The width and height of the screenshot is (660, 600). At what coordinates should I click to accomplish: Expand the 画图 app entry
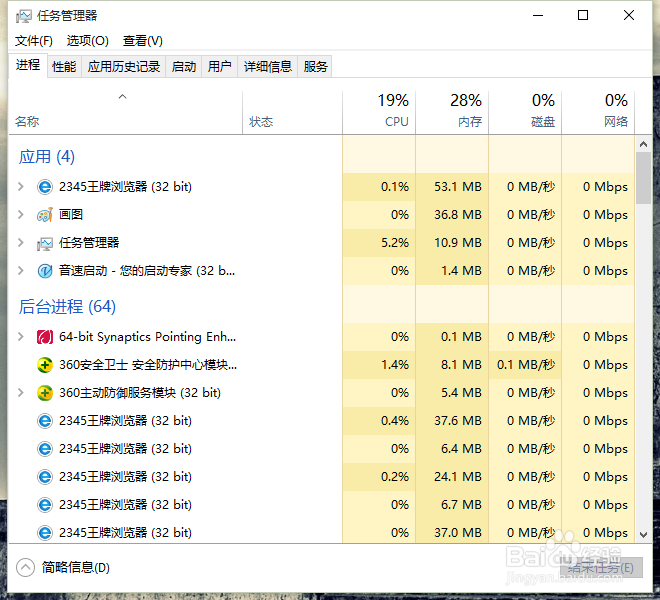(x=20, y=215)
